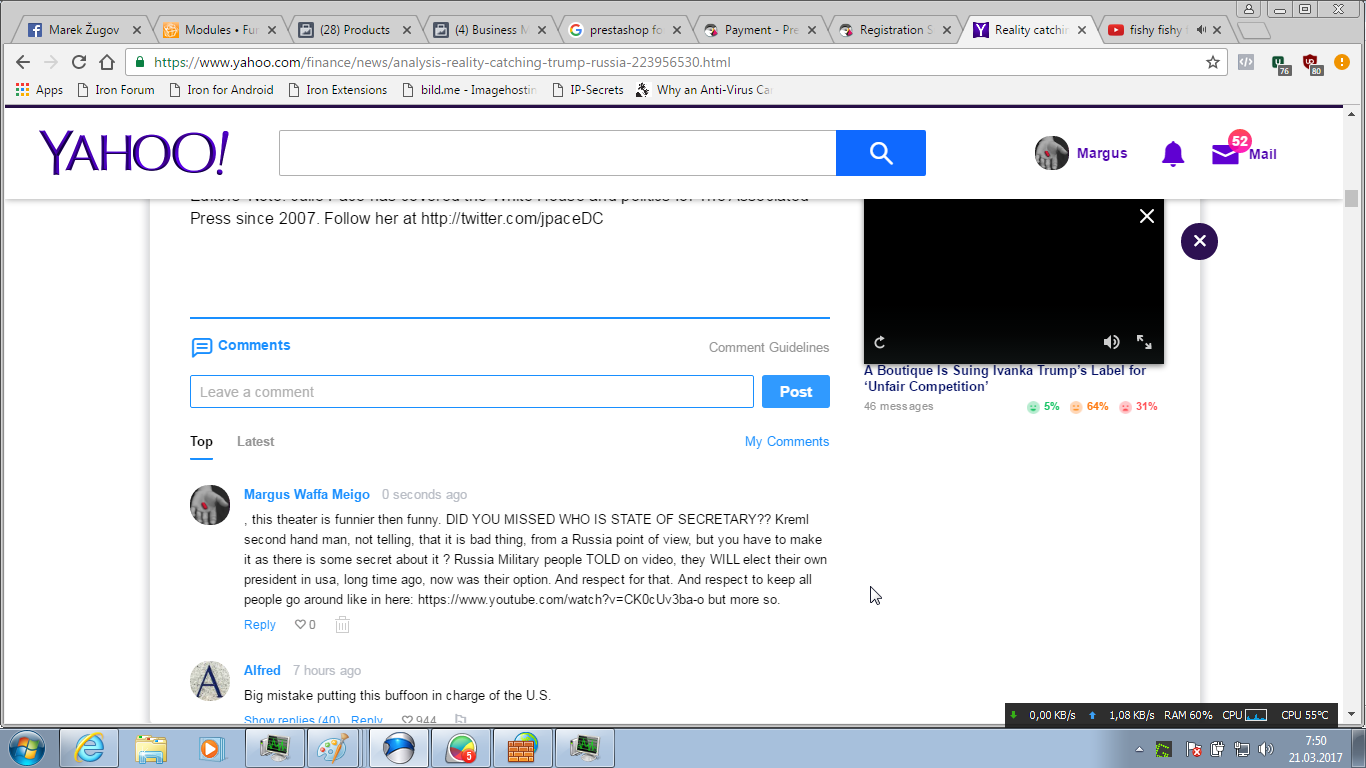Go to browser home page icon
Screen dimensions: 1366x768
click(x=107, y=62)
